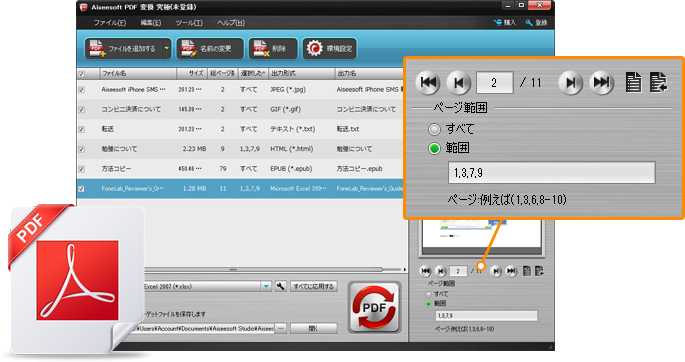The image size is (685, 362).
Task: Select 範囲 radio in small lower-right panel
Action: 429,303
